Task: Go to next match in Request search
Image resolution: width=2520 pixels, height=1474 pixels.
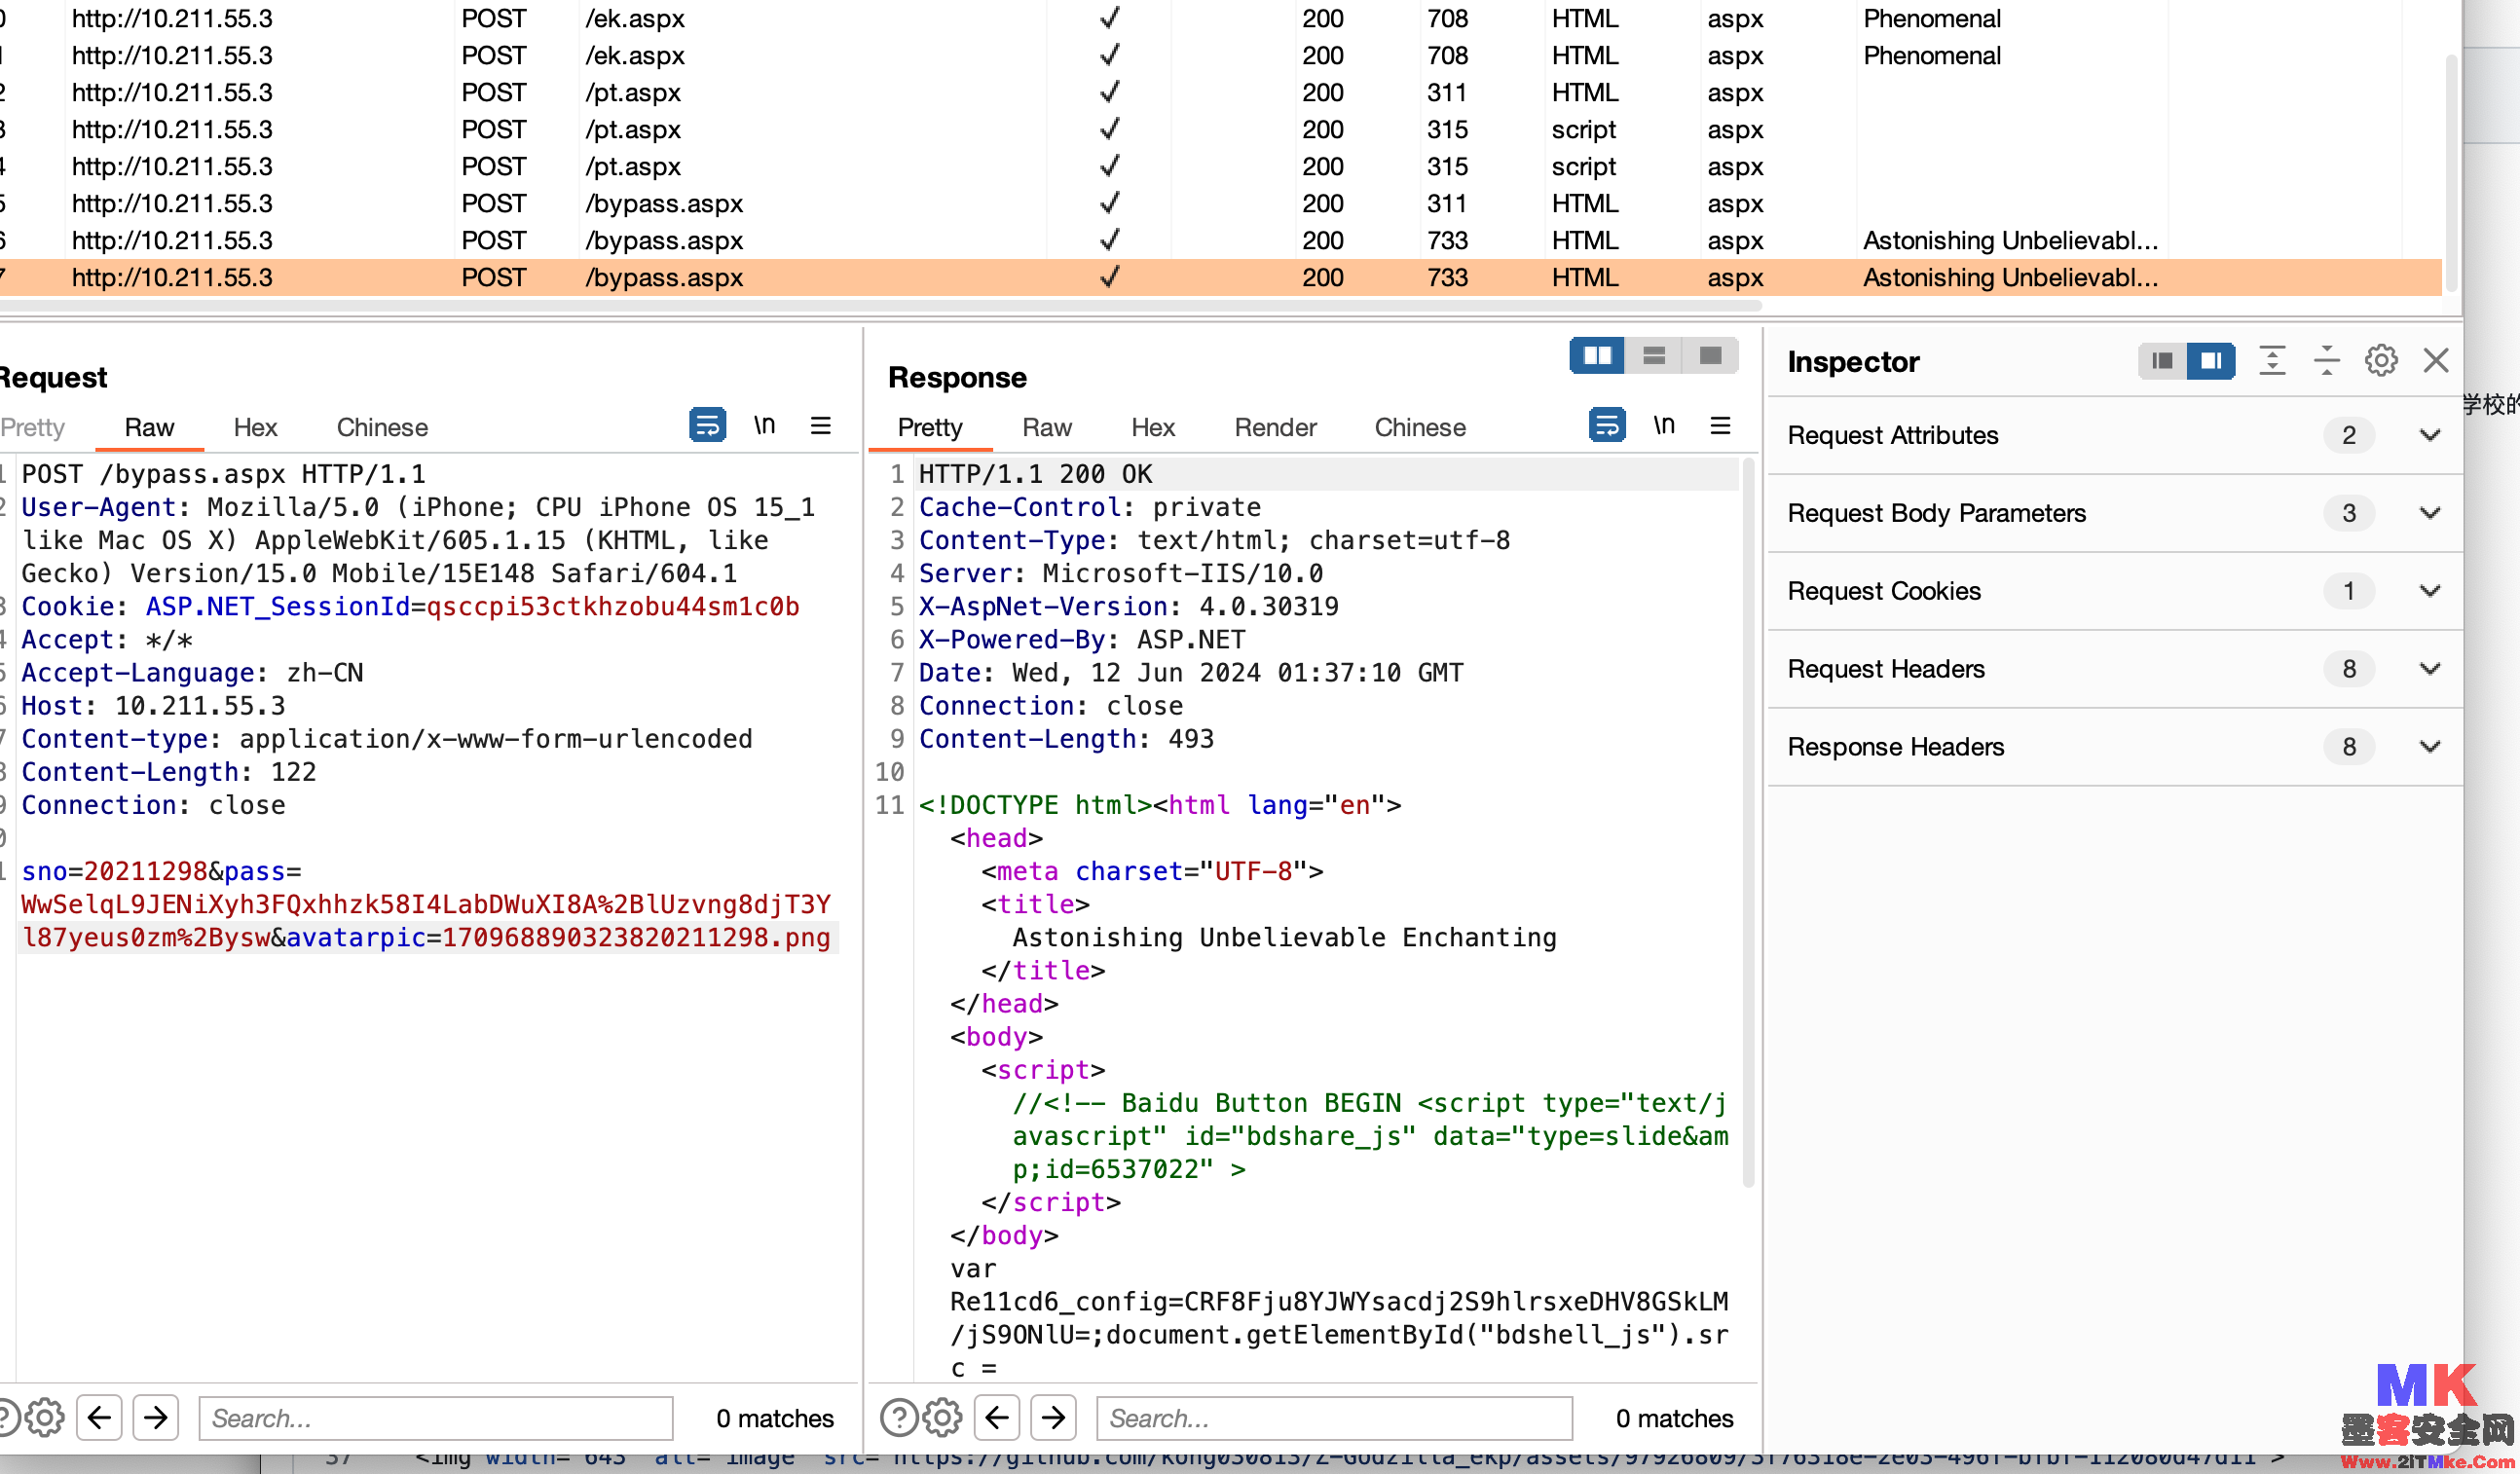Action: point(156,1417)
